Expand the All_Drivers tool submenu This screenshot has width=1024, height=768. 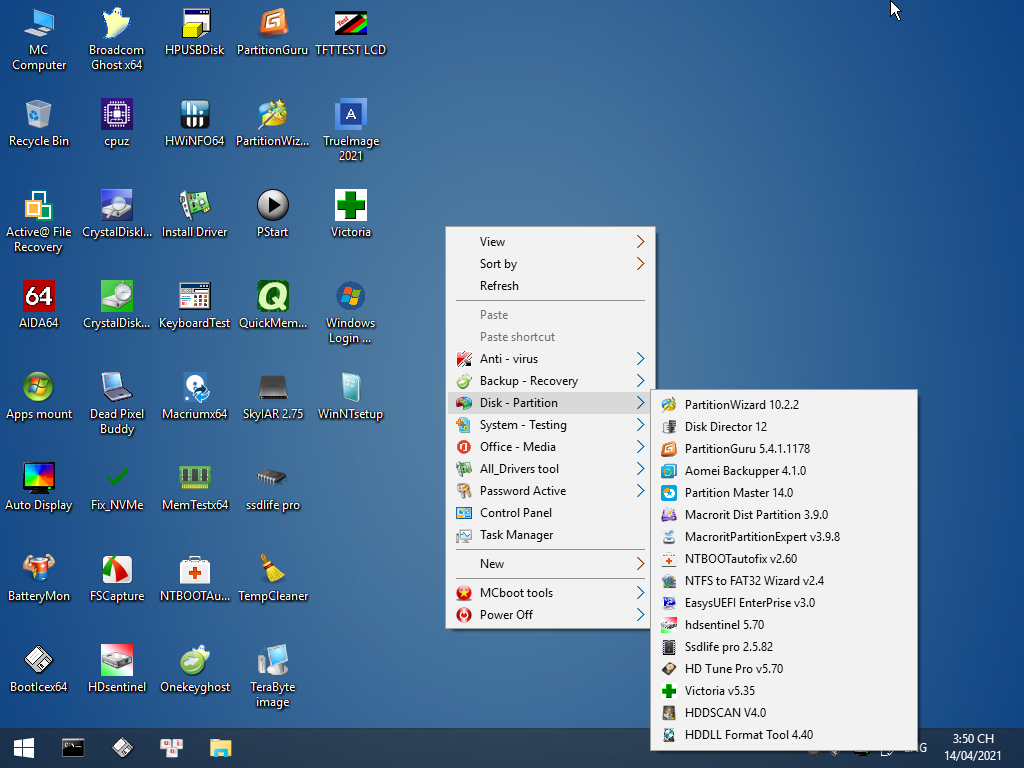(550, 469)
